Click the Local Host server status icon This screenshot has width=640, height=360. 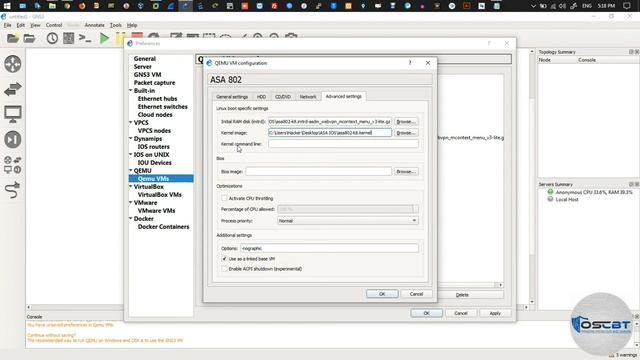[x=550, y=199]
